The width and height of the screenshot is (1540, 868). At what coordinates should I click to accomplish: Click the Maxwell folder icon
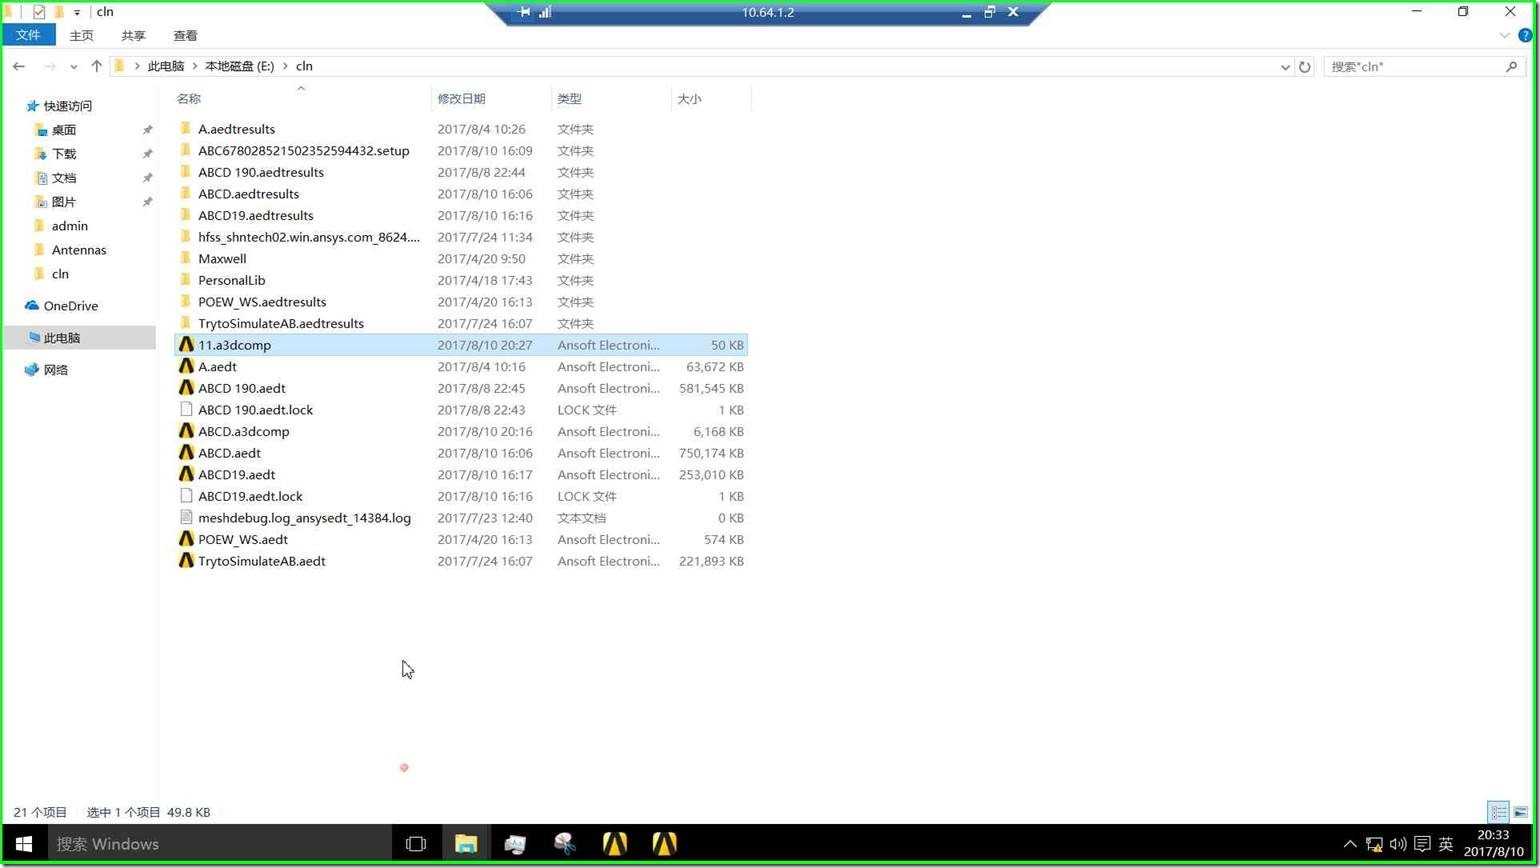[x=186, y=259]
